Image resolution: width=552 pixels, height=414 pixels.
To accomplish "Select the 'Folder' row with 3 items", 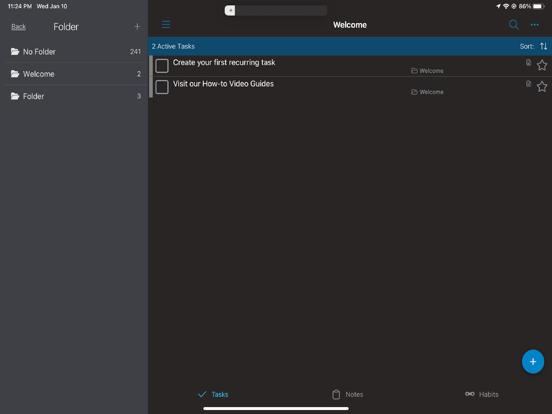I will pos(74,96).
